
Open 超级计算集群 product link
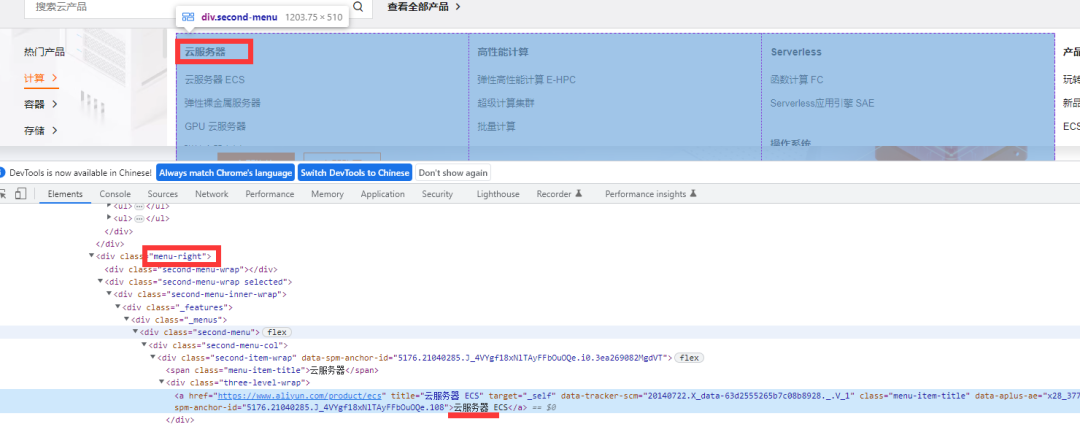tap(506, 103)
